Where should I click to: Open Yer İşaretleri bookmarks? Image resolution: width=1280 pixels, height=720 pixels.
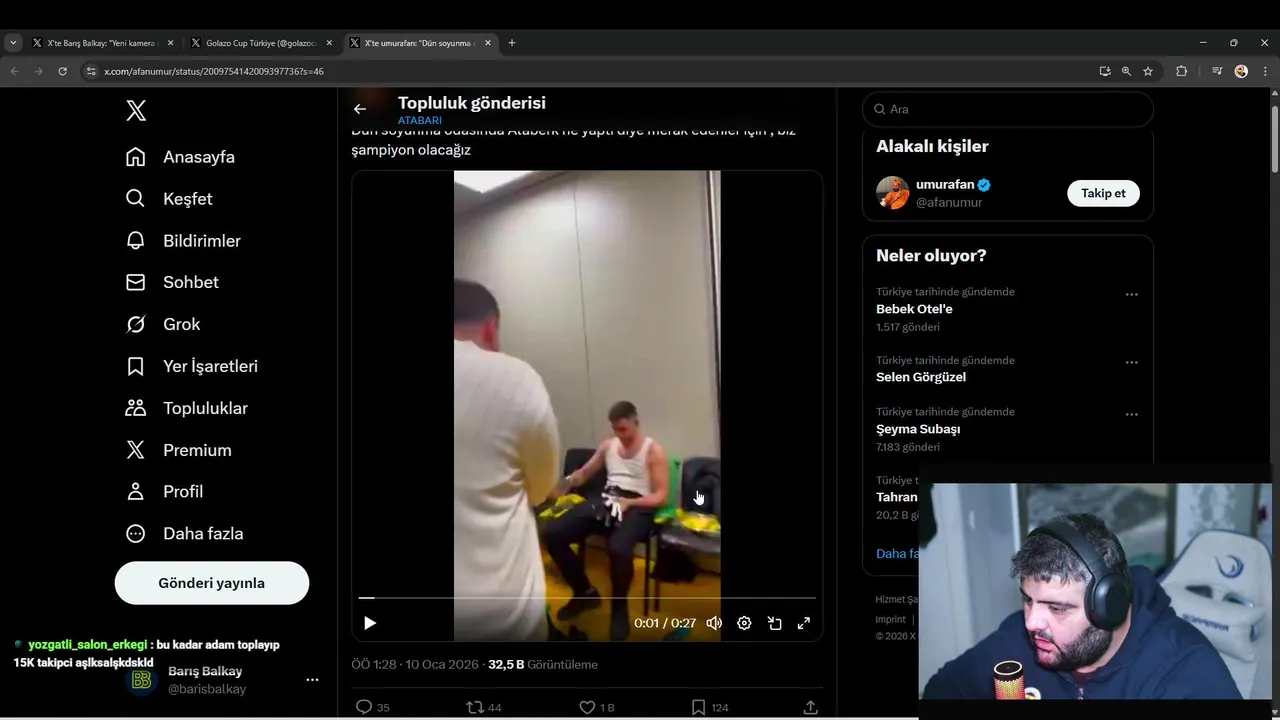pyautogui.click(x=191, y=366)
